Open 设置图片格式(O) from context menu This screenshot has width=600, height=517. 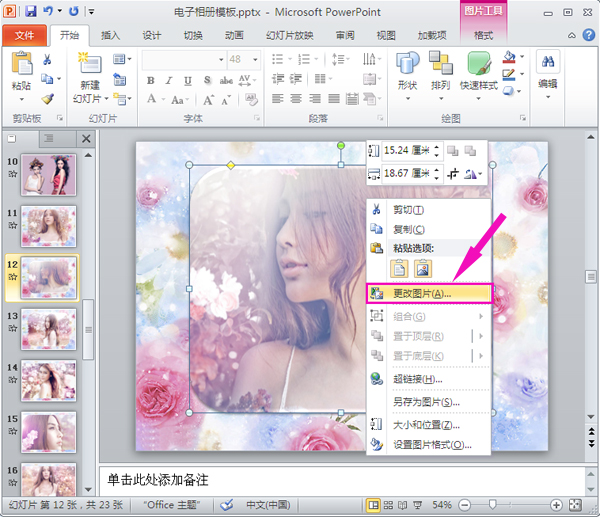(429, 445)
